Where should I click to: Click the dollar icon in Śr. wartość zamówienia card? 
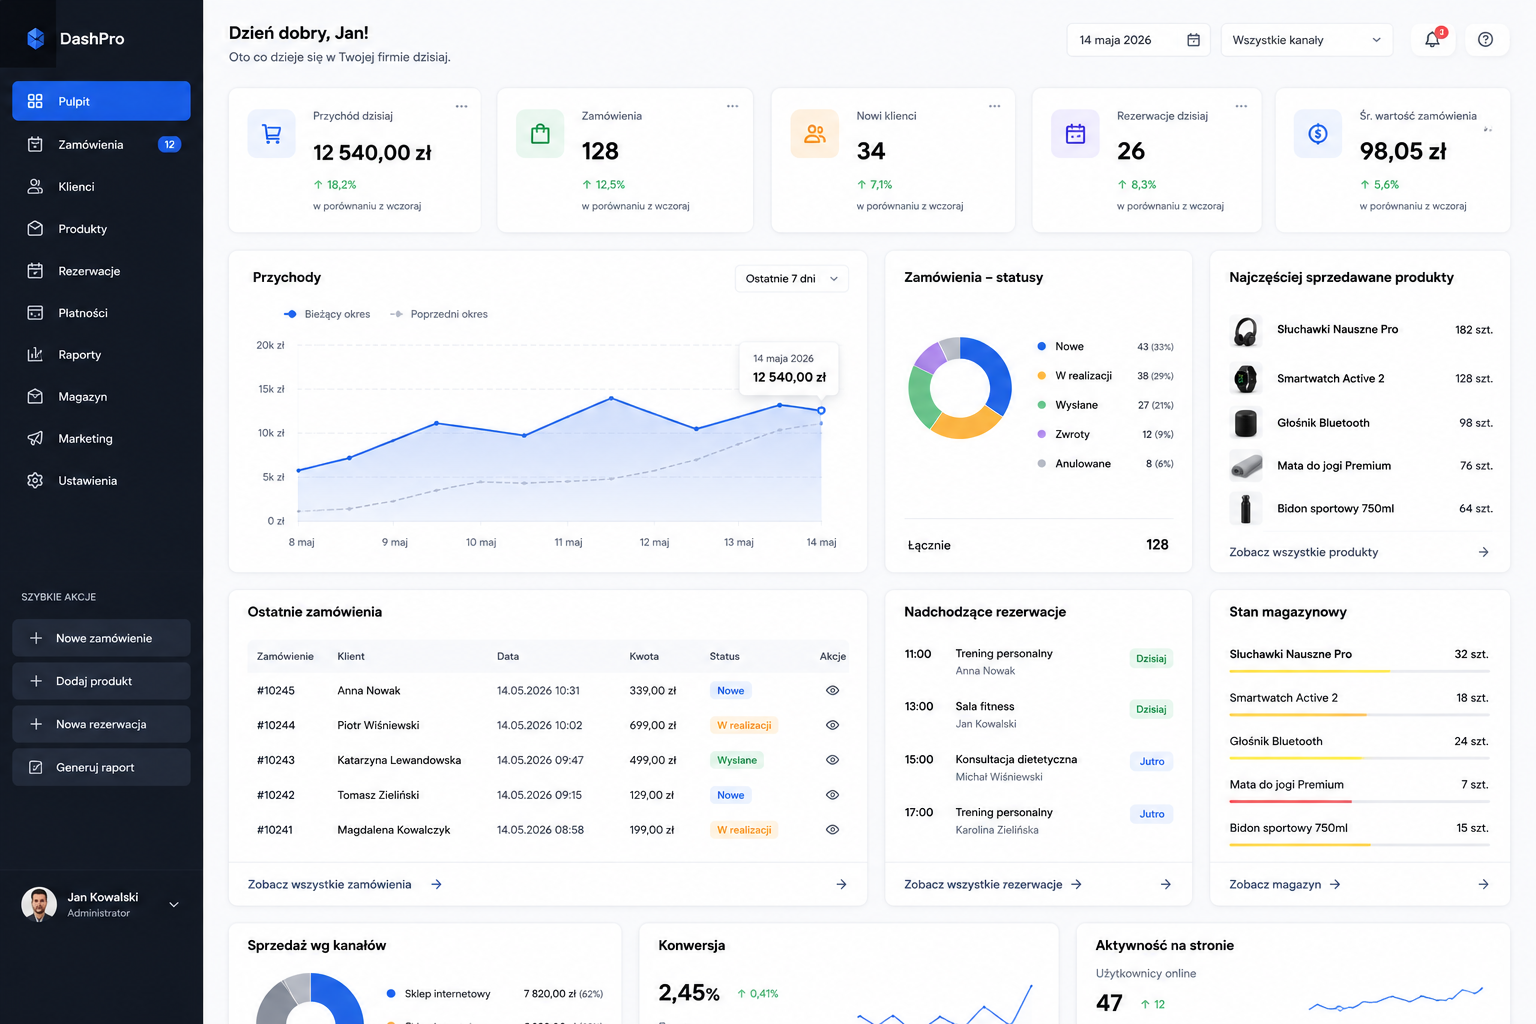coord(1318,133)
